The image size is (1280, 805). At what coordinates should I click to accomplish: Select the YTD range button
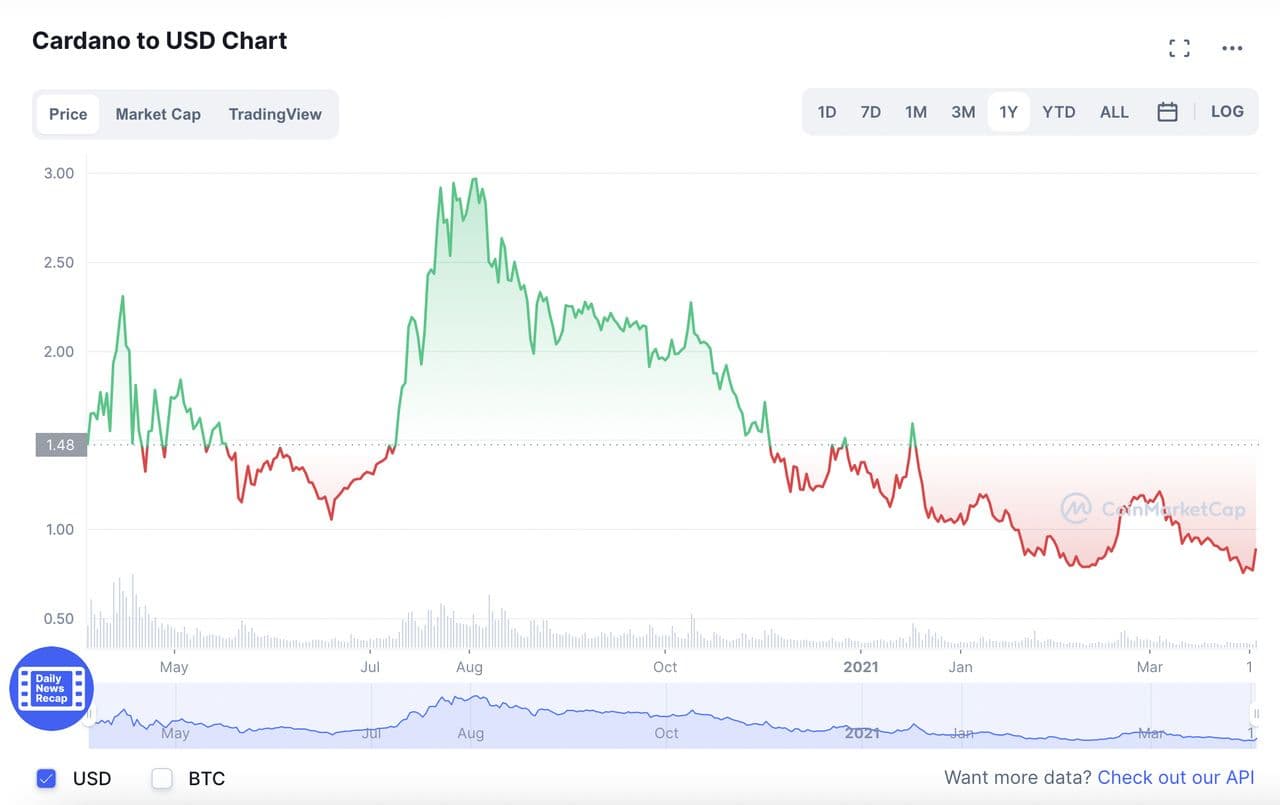[1058, 112]
